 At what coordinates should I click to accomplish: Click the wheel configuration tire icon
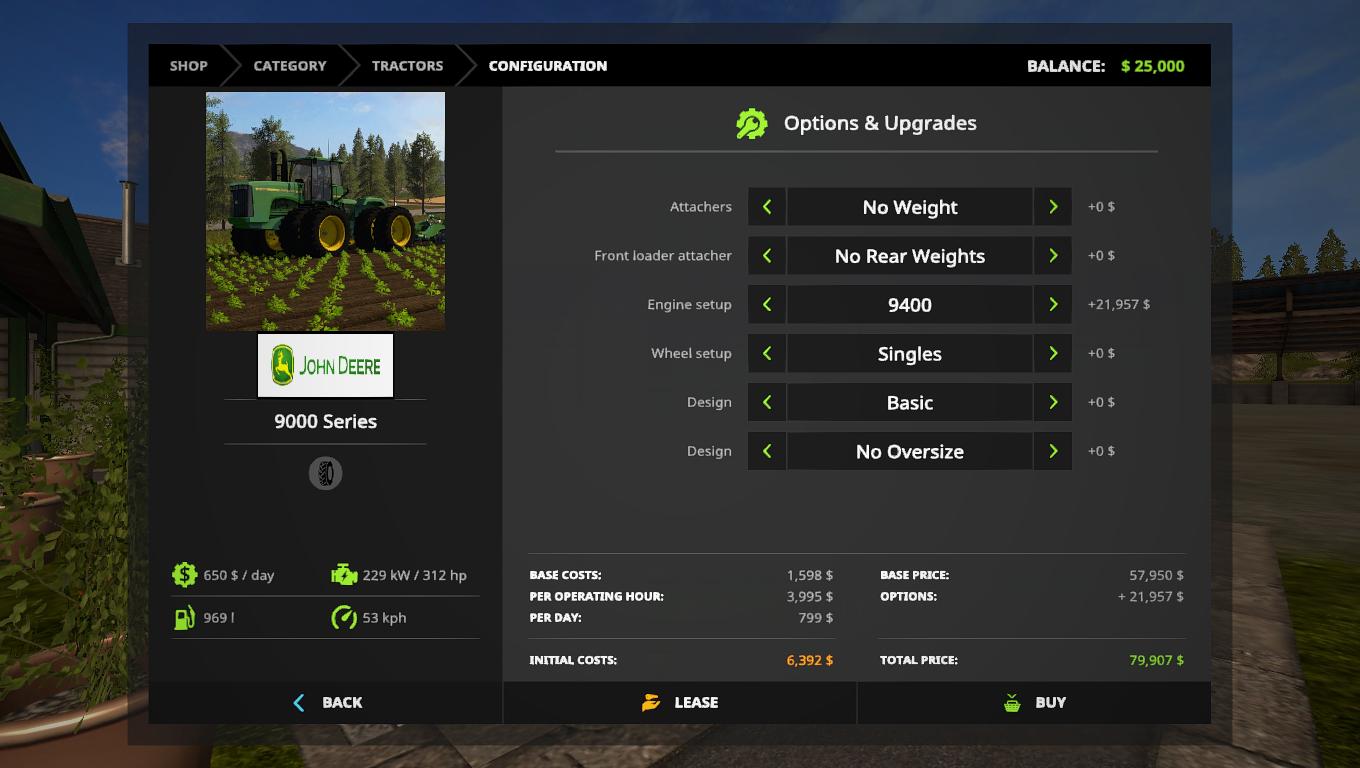pyautogui.click(x=325, y=473)
